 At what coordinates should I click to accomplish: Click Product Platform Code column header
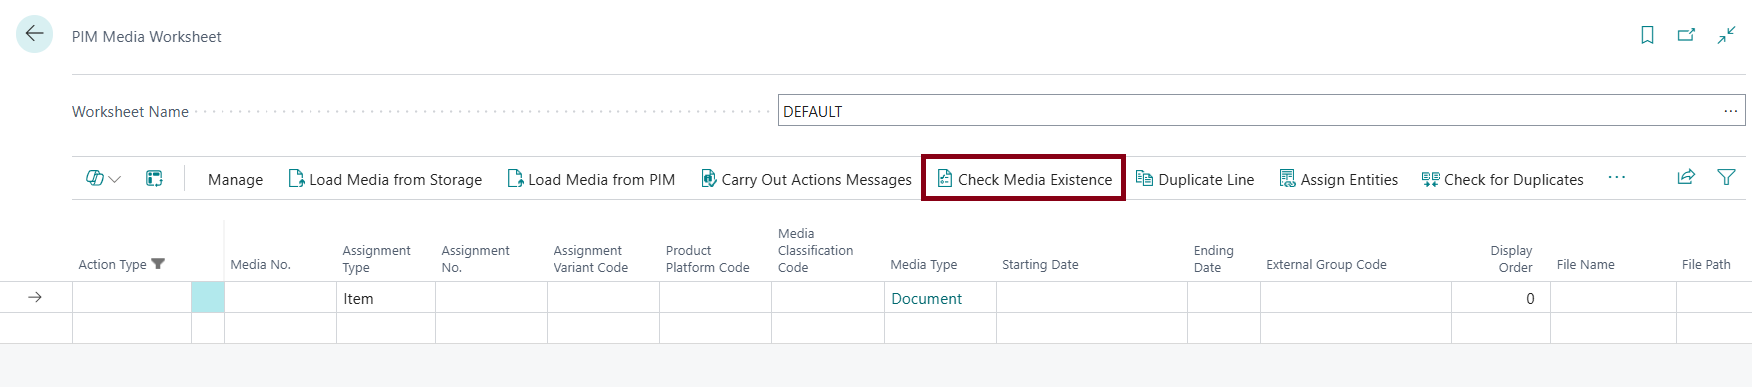point(707,258)
